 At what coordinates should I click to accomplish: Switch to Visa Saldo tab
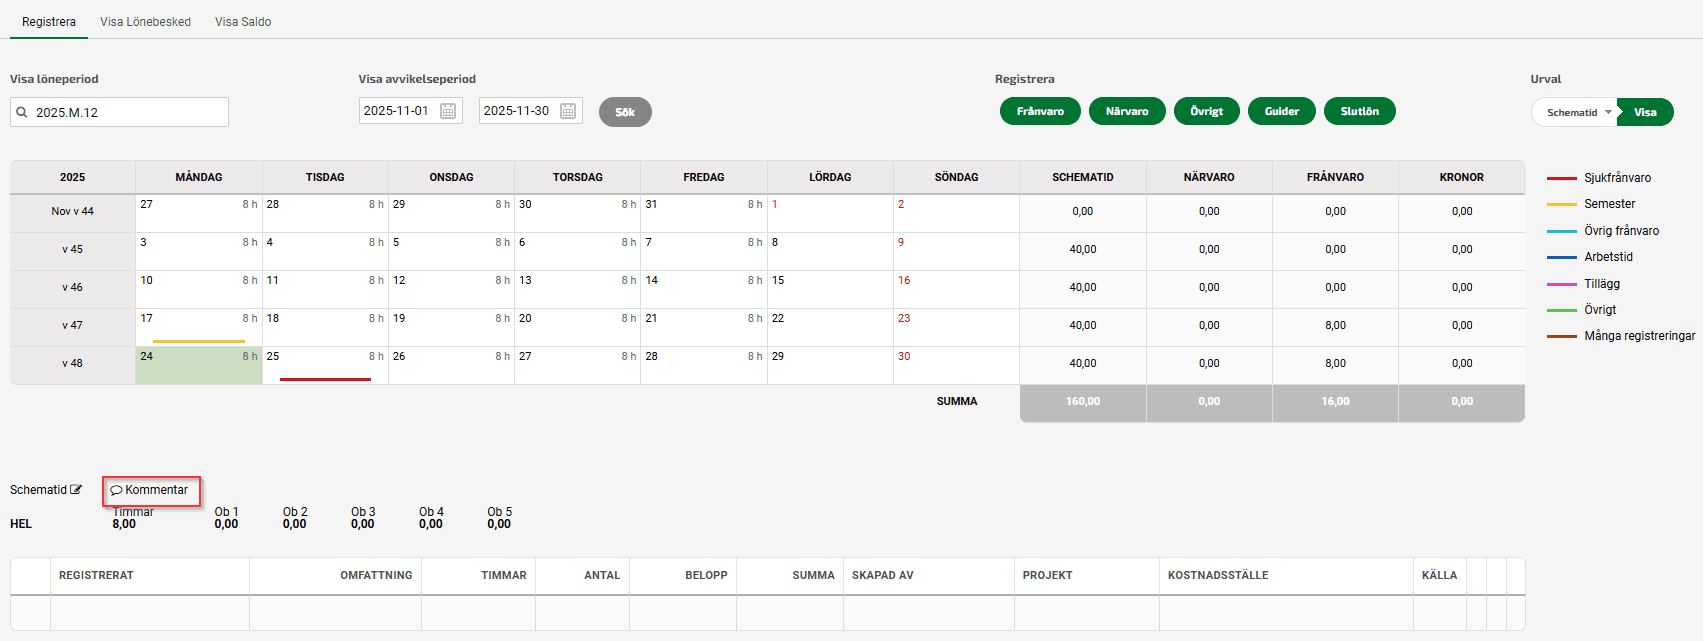(x=243, y=22)
